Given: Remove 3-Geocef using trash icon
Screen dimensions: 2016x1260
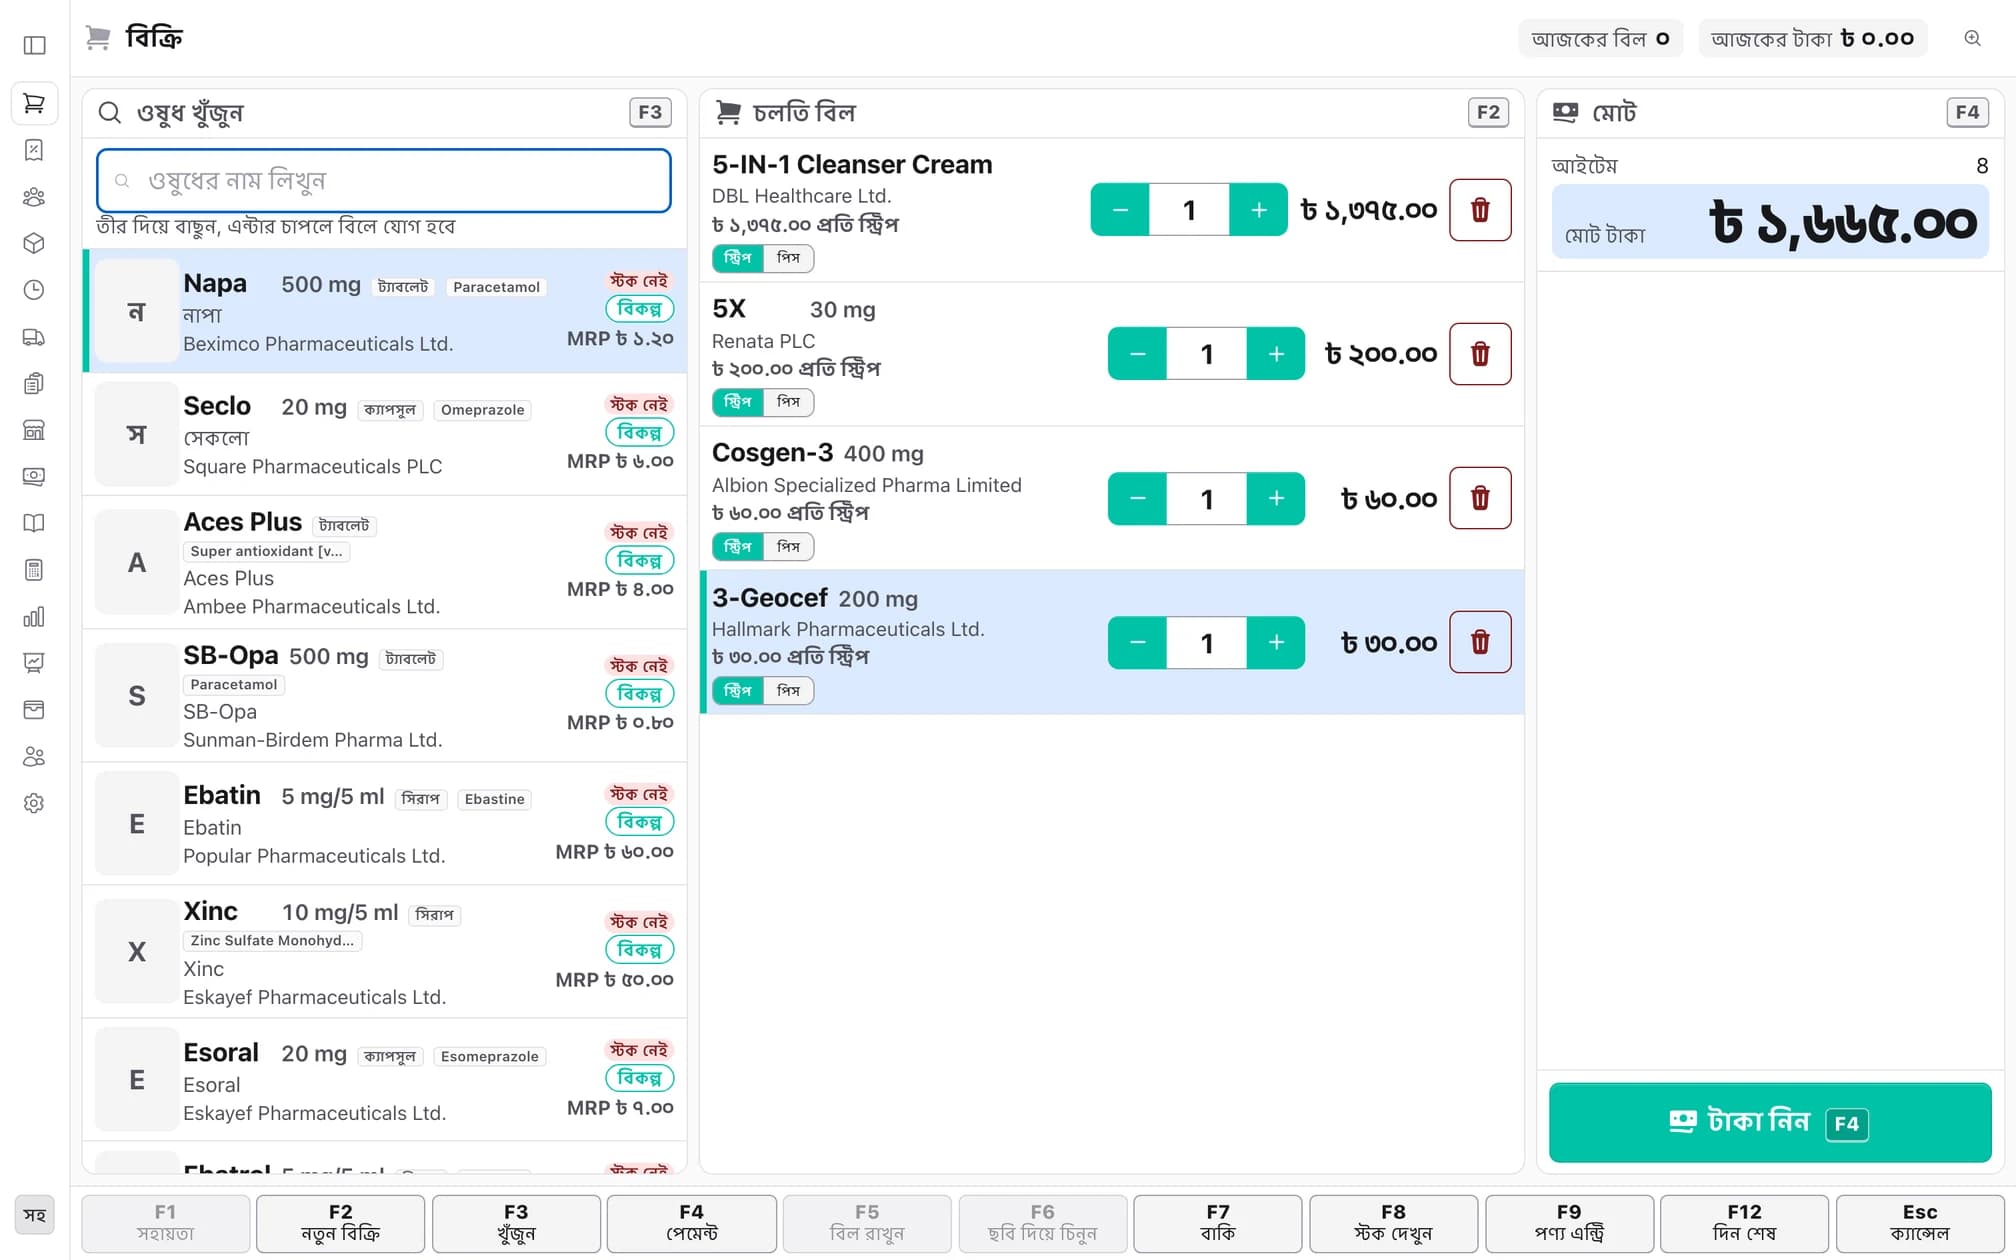Looking at the screenshot, I should pyautogui.click(x=1480, y=642).
